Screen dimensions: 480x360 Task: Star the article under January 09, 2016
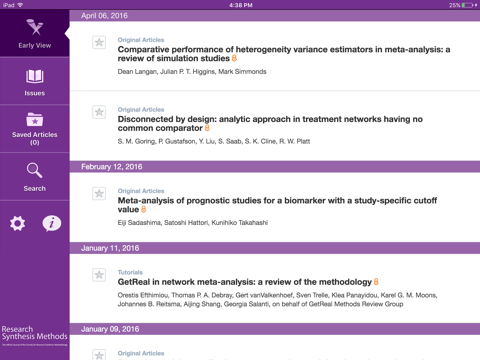99,355
